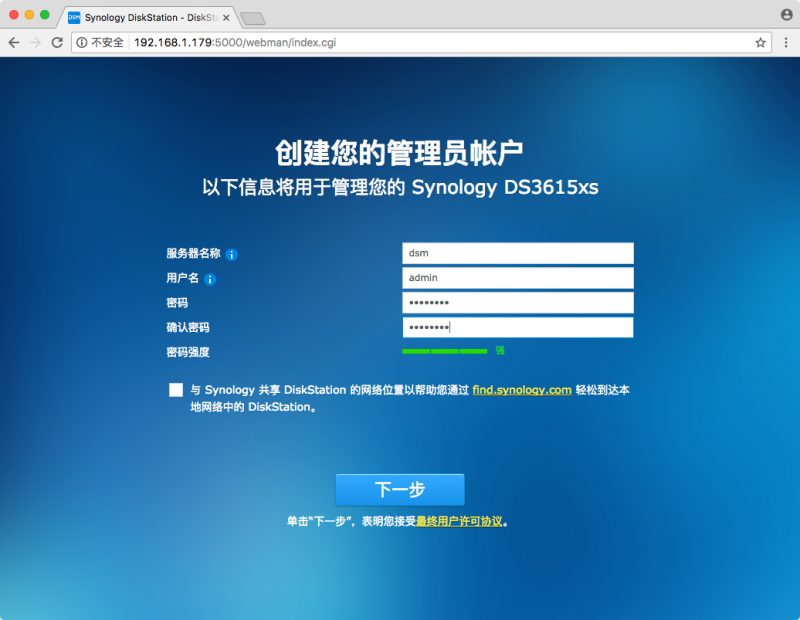Click the server name info icon

pos(232,255)
